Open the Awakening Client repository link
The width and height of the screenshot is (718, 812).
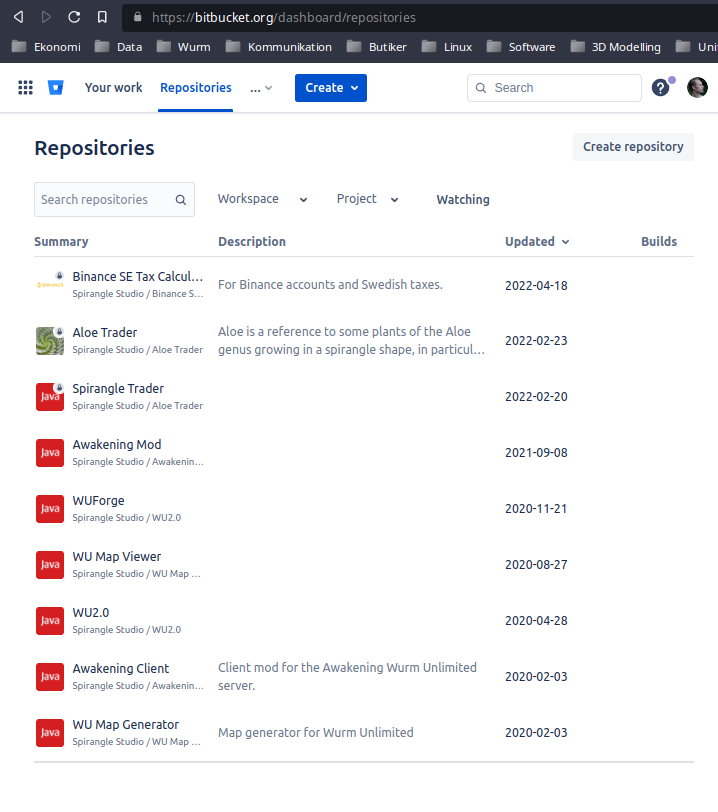121,669
